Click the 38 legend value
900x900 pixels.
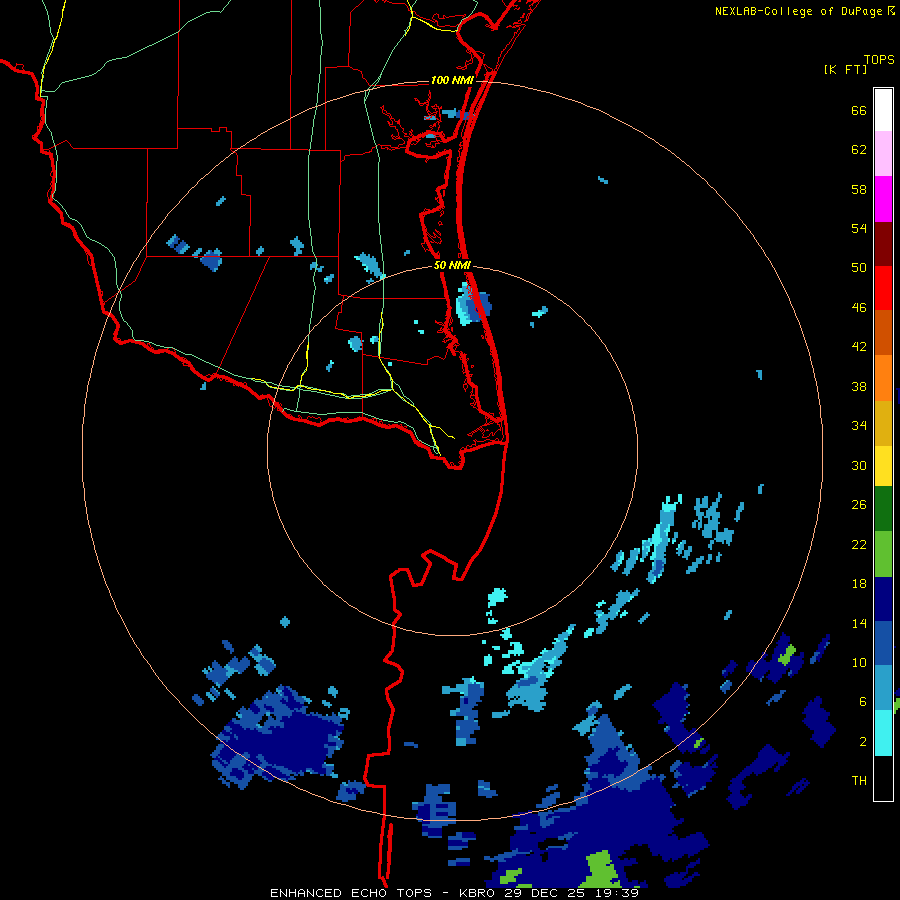[859, 386]
